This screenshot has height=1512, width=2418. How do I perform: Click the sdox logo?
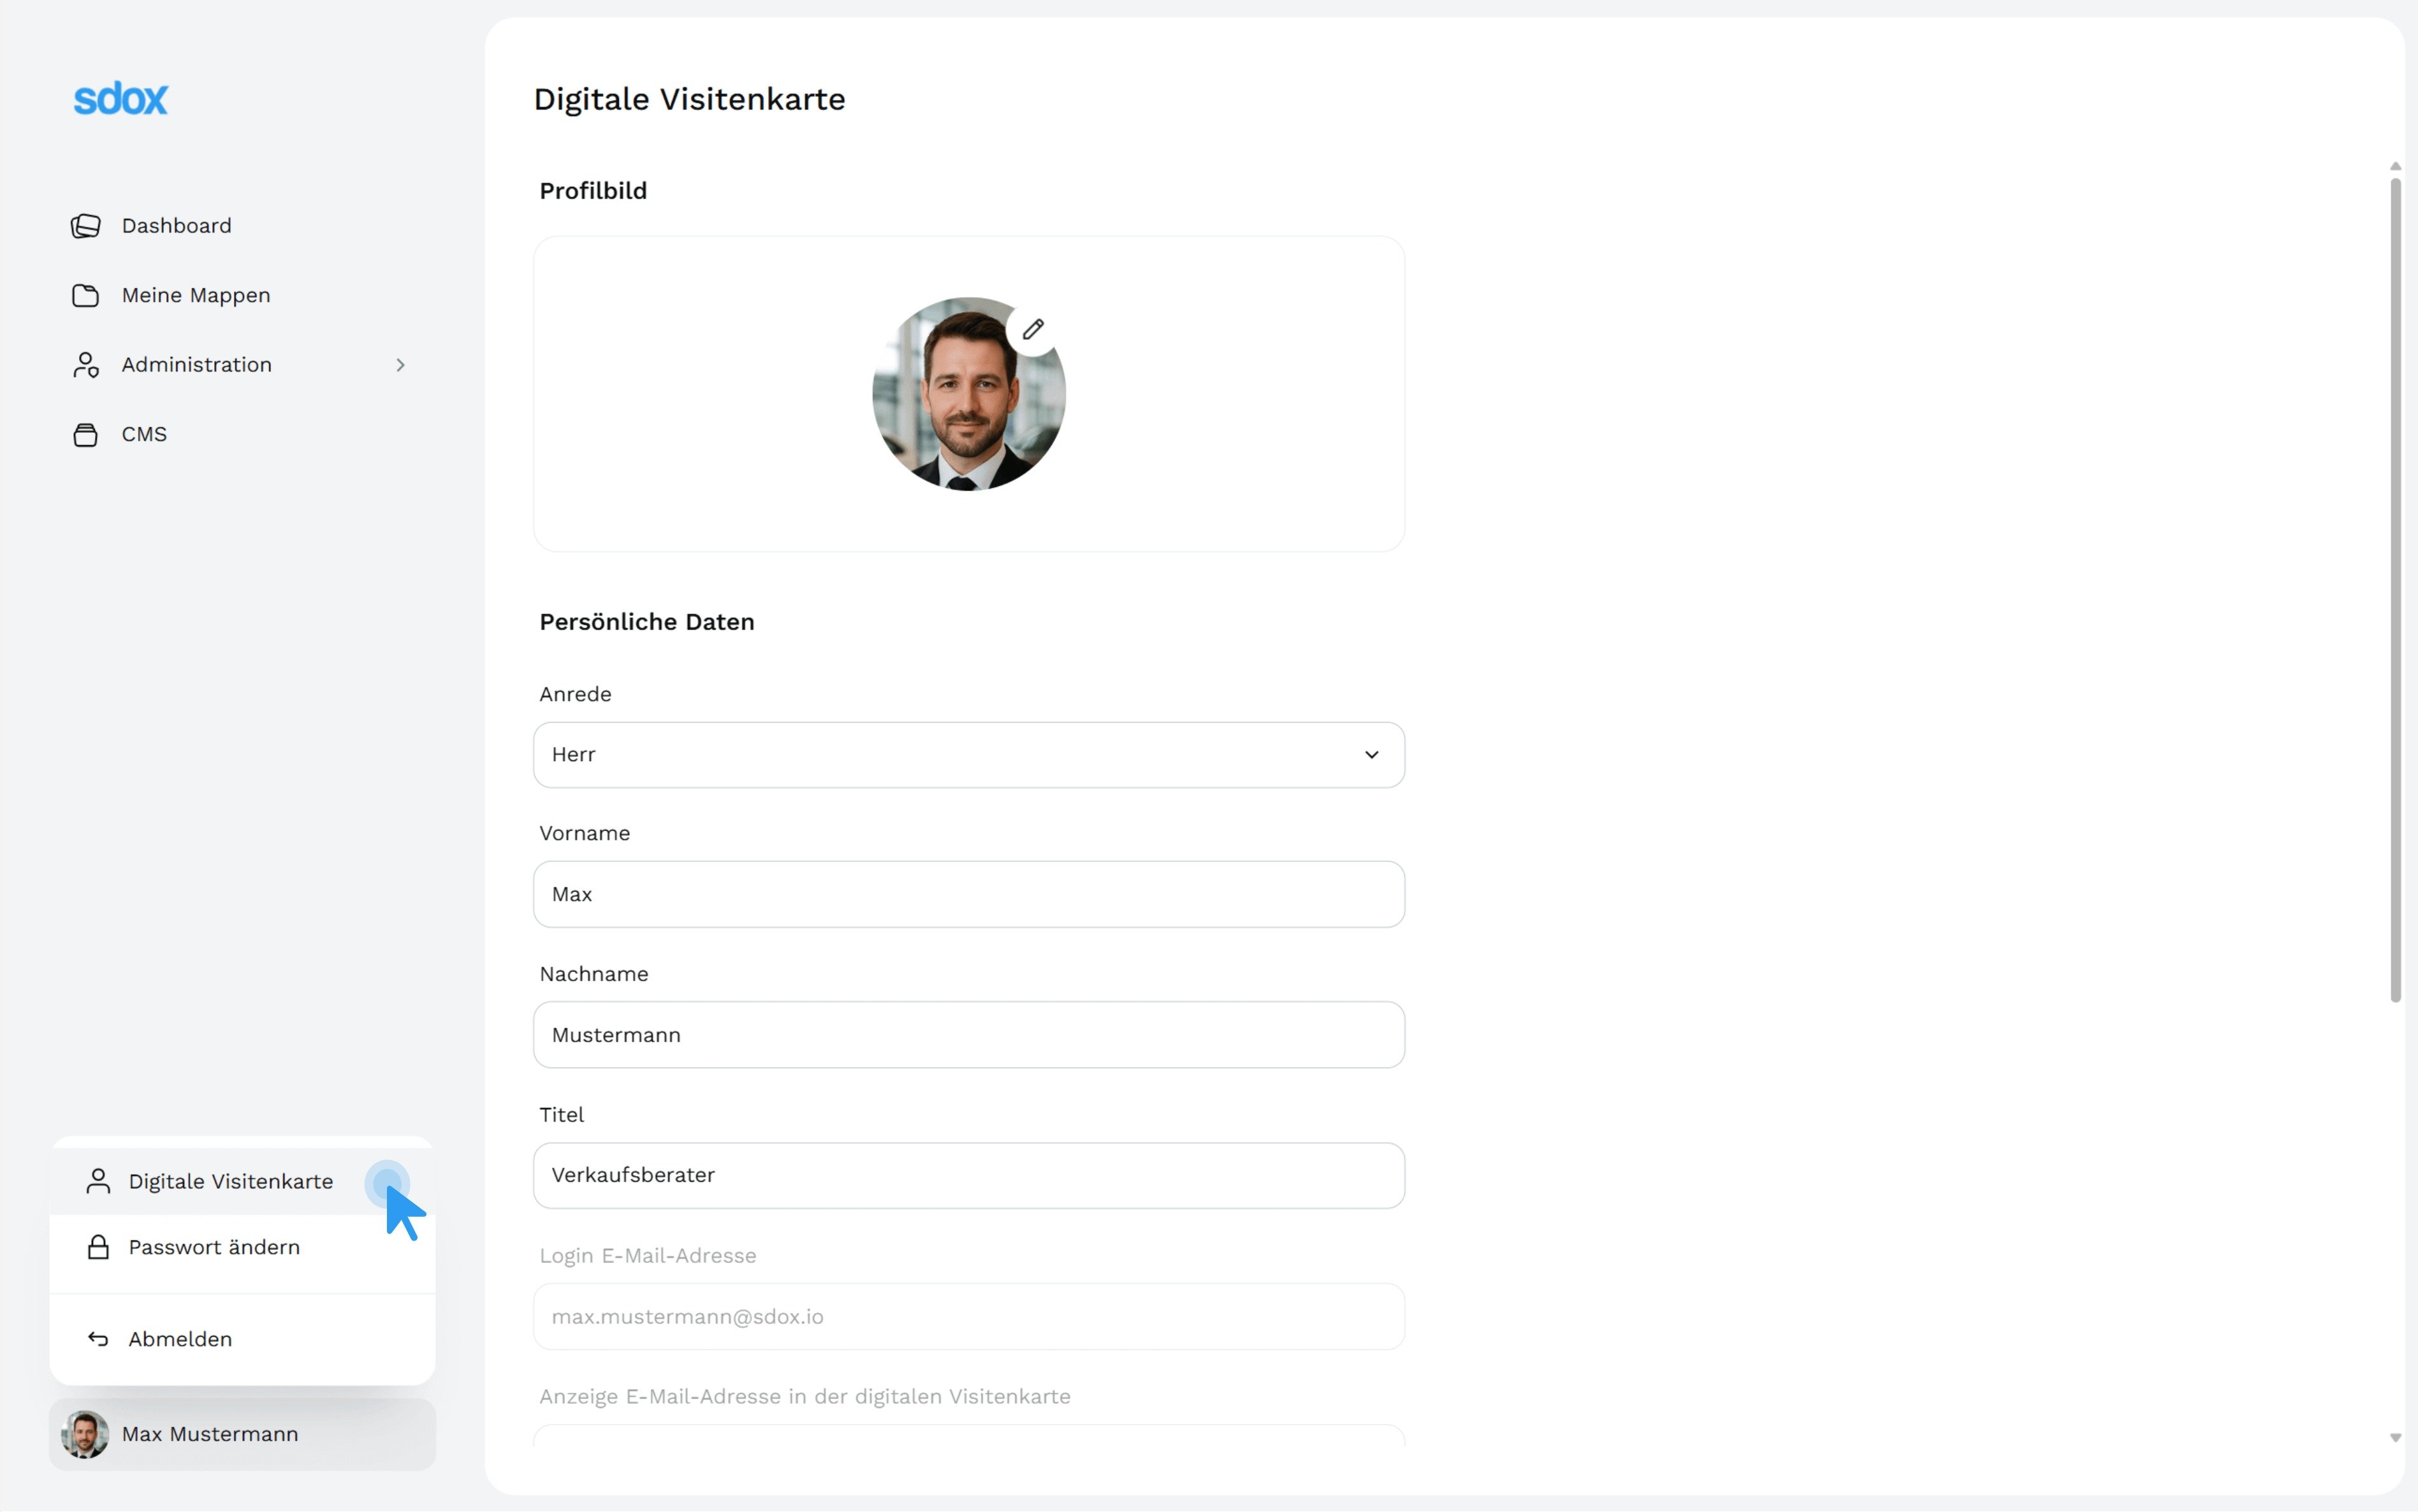[121, 98]
